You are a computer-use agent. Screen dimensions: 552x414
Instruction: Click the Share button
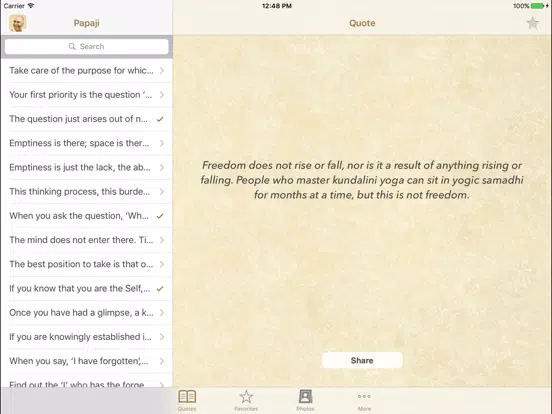click(x=362, y=360)
